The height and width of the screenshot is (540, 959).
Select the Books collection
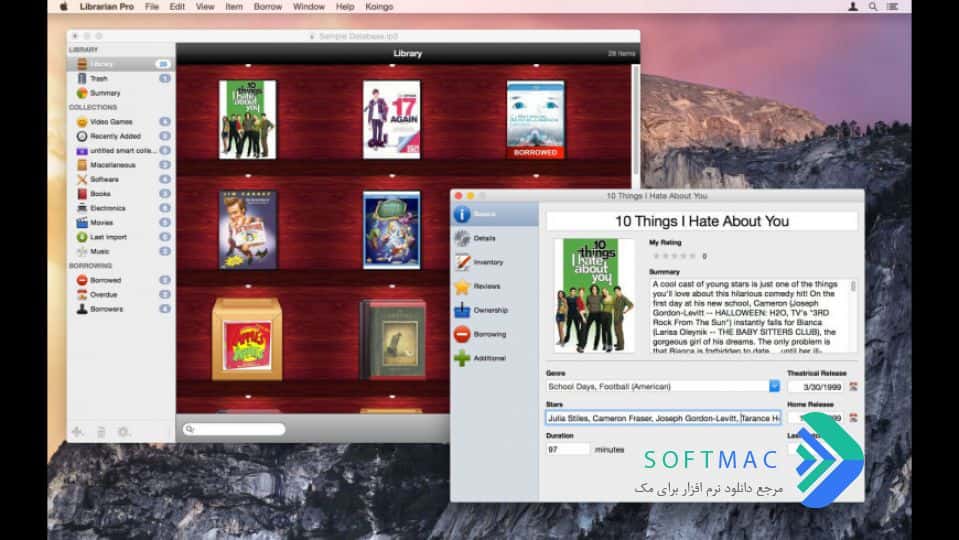(120, 193)
